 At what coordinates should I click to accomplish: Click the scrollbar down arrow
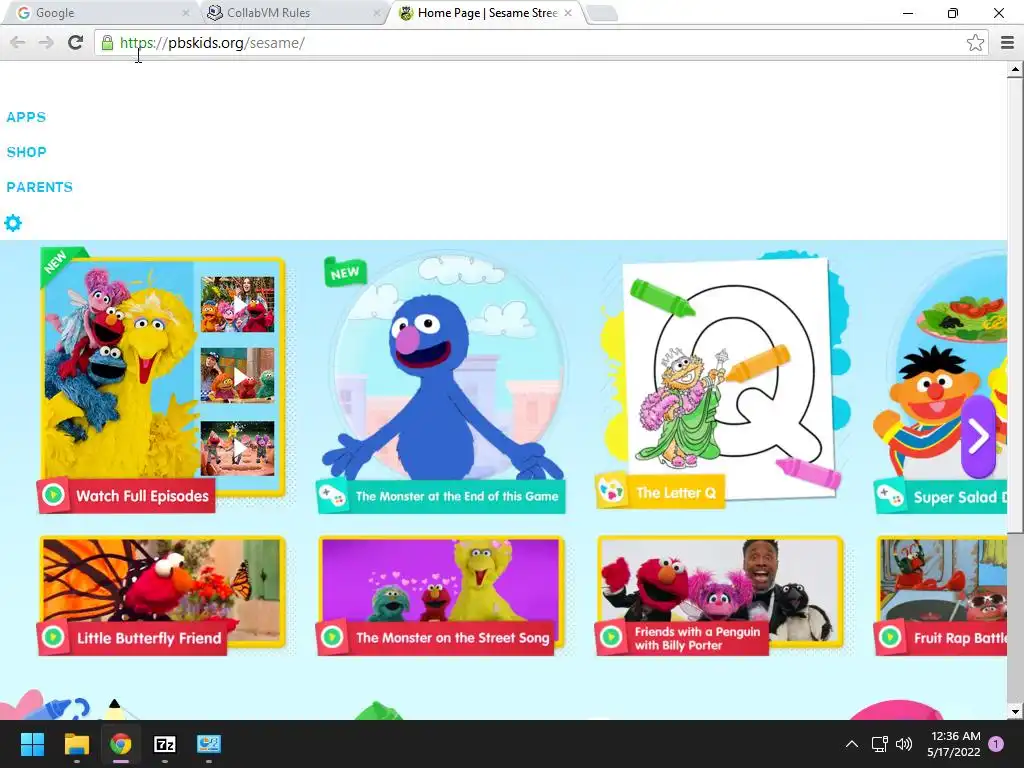[1015, 711]
